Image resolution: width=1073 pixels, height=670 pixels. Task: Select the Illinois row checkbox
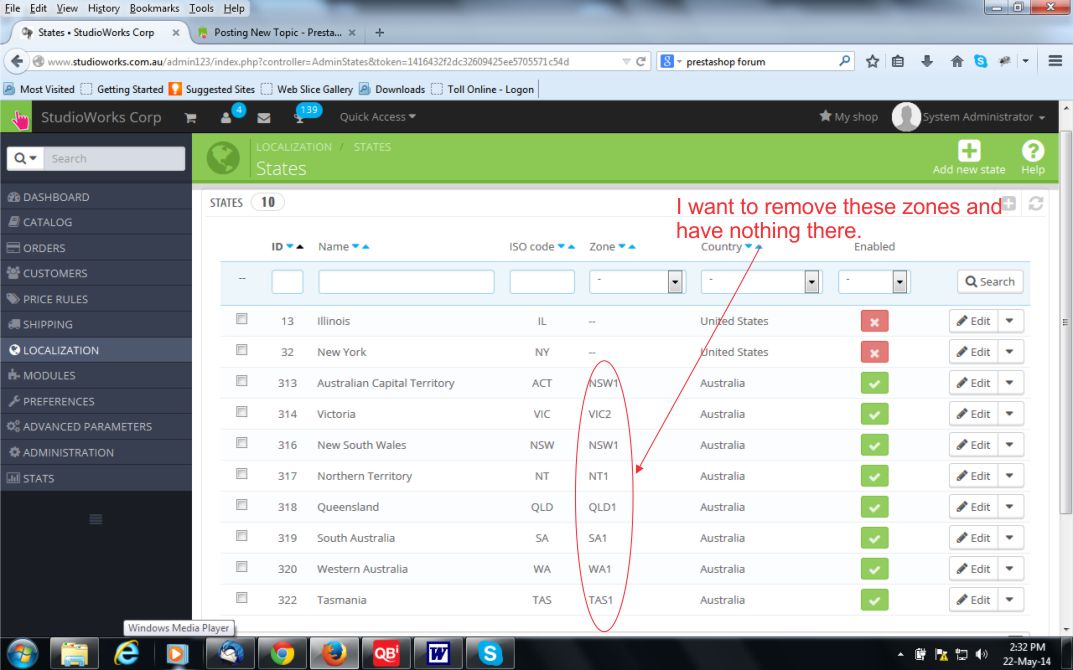pyautogui.click(x=242, y=319)
